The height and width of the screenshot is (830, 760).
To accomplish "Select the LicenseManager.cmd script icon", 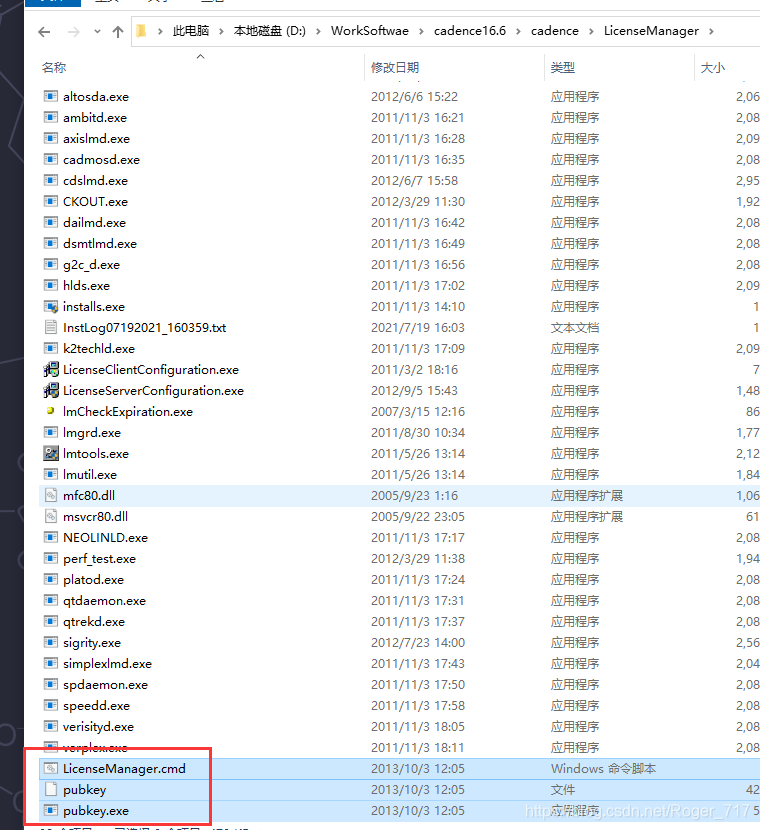I will (x=51, y=769).
